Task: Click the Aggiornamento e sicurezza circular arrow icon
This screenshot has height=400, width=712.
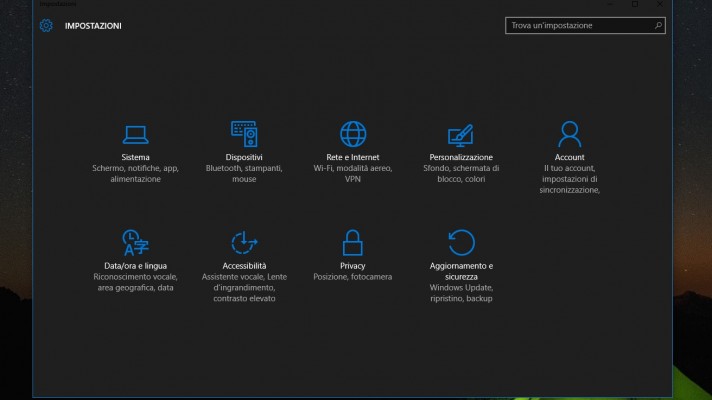Action: click(x=461, y=242)
